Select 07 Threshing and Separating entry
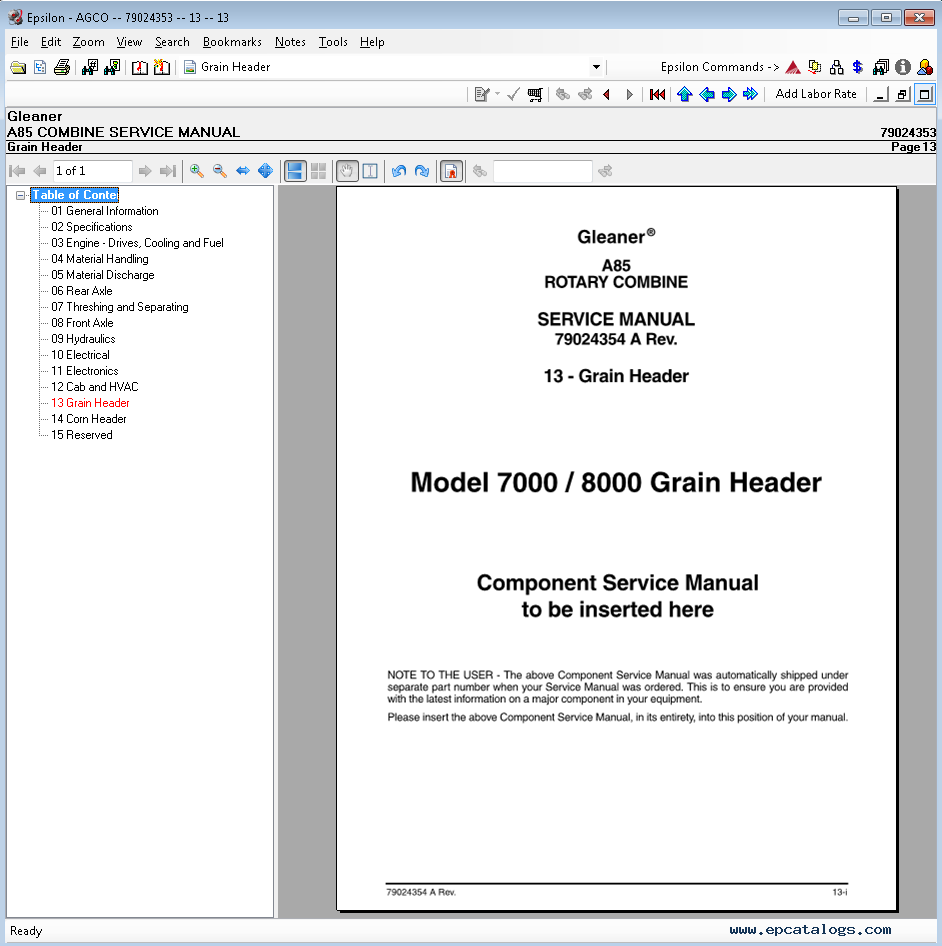942x946 pixels. tap(119, 307)
